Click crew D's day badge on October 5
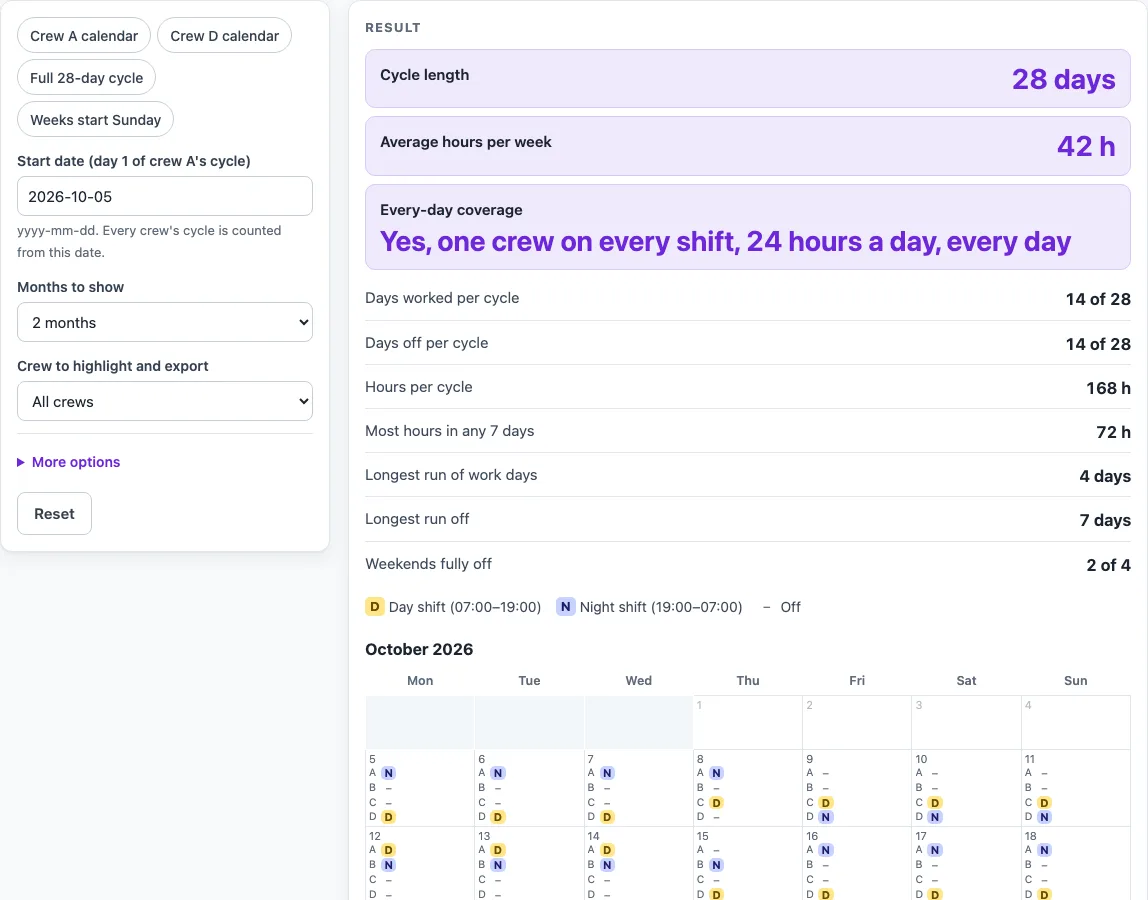The width and height of the screenshot is (1148, 900). click(x=388, y=817)
